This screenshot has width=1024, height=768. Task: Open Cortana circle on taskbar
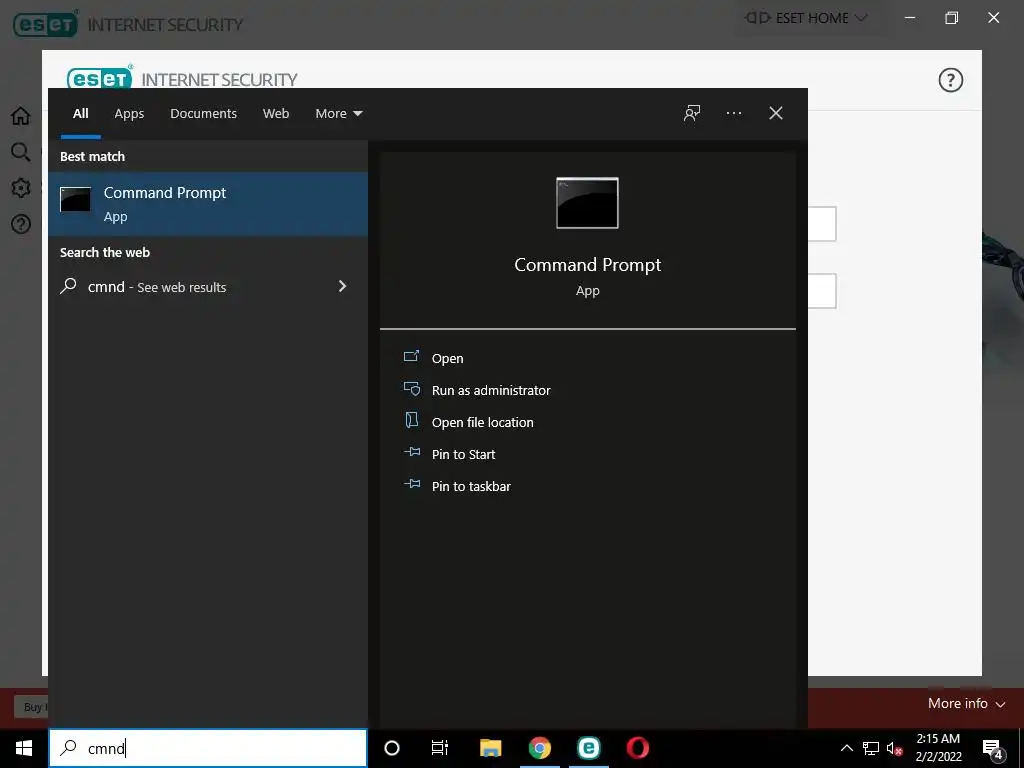point(391,748)
